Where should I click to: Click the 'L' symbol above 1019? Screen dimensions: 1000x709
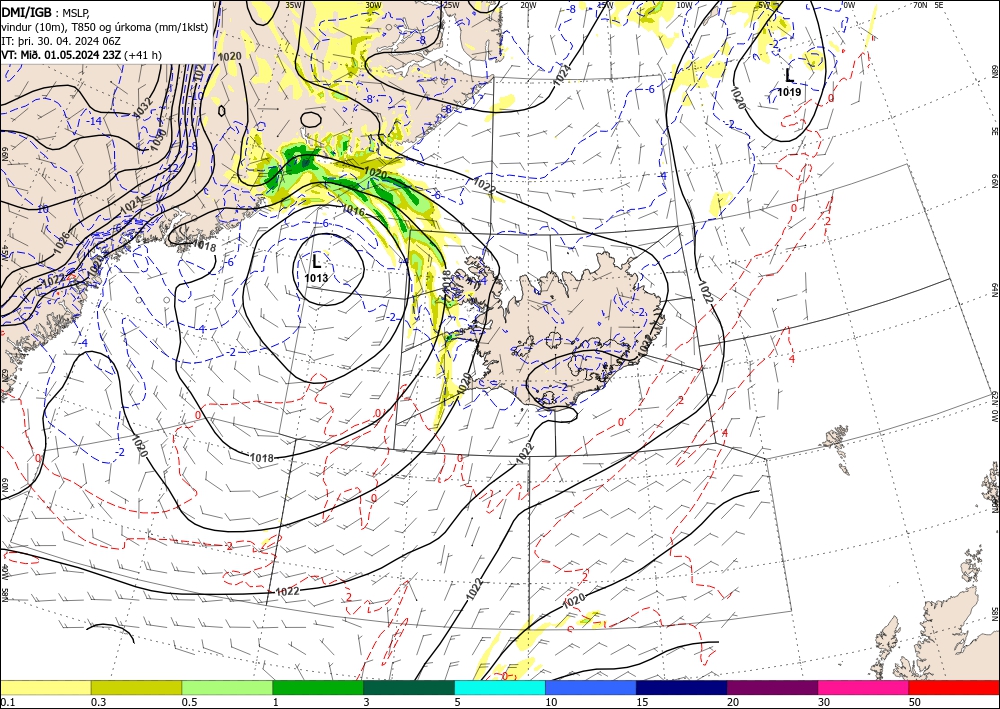point(790,76)
